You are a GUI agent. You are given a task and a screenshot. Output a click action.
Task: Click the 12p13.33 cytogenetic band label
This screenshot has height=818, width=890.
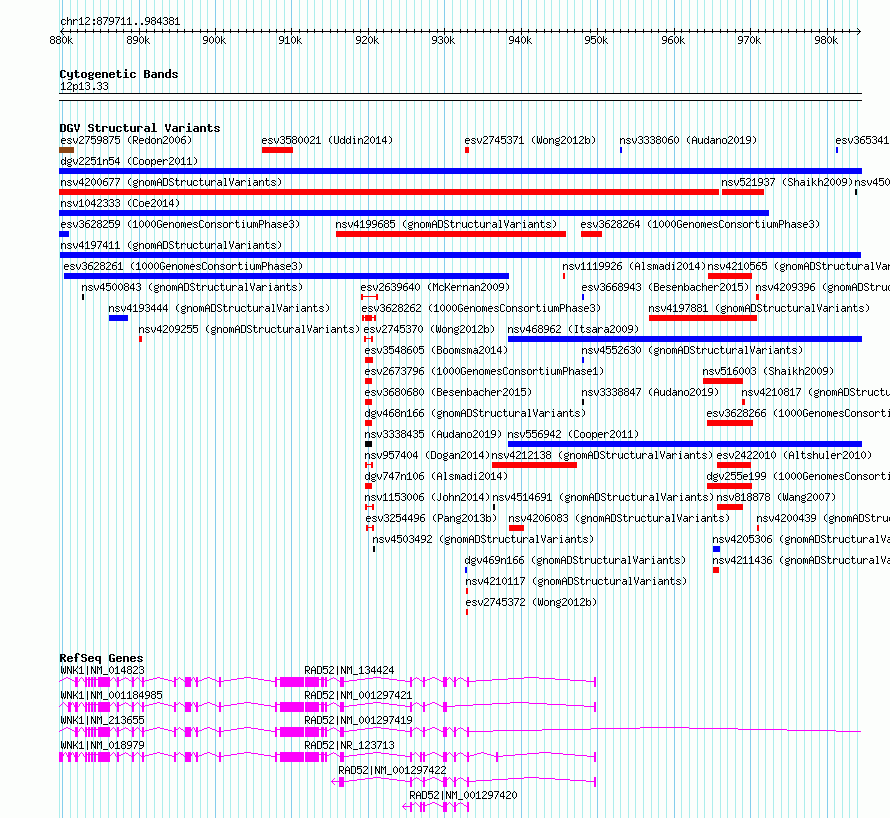84,86
